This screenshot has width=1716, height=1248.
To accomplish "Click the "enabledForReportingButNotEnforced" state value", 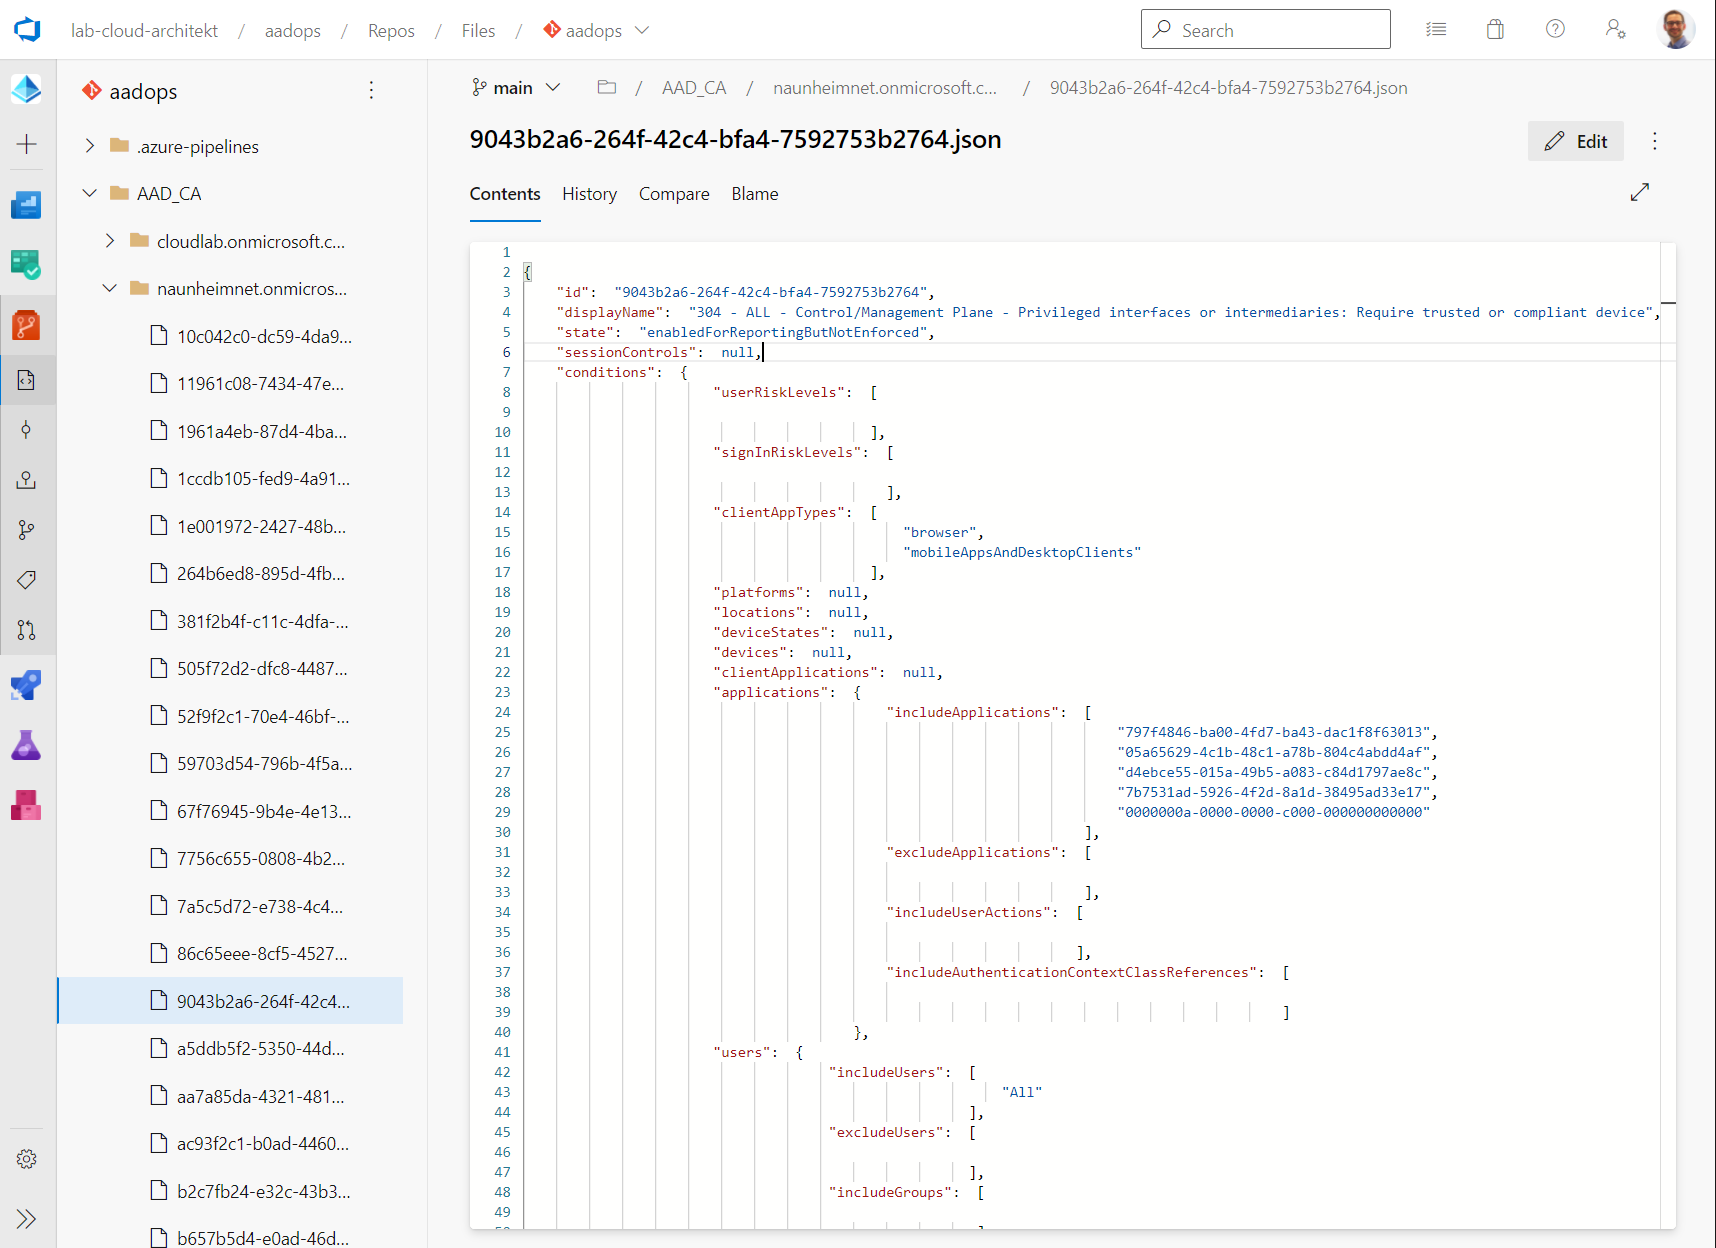I will coord(783,332).
